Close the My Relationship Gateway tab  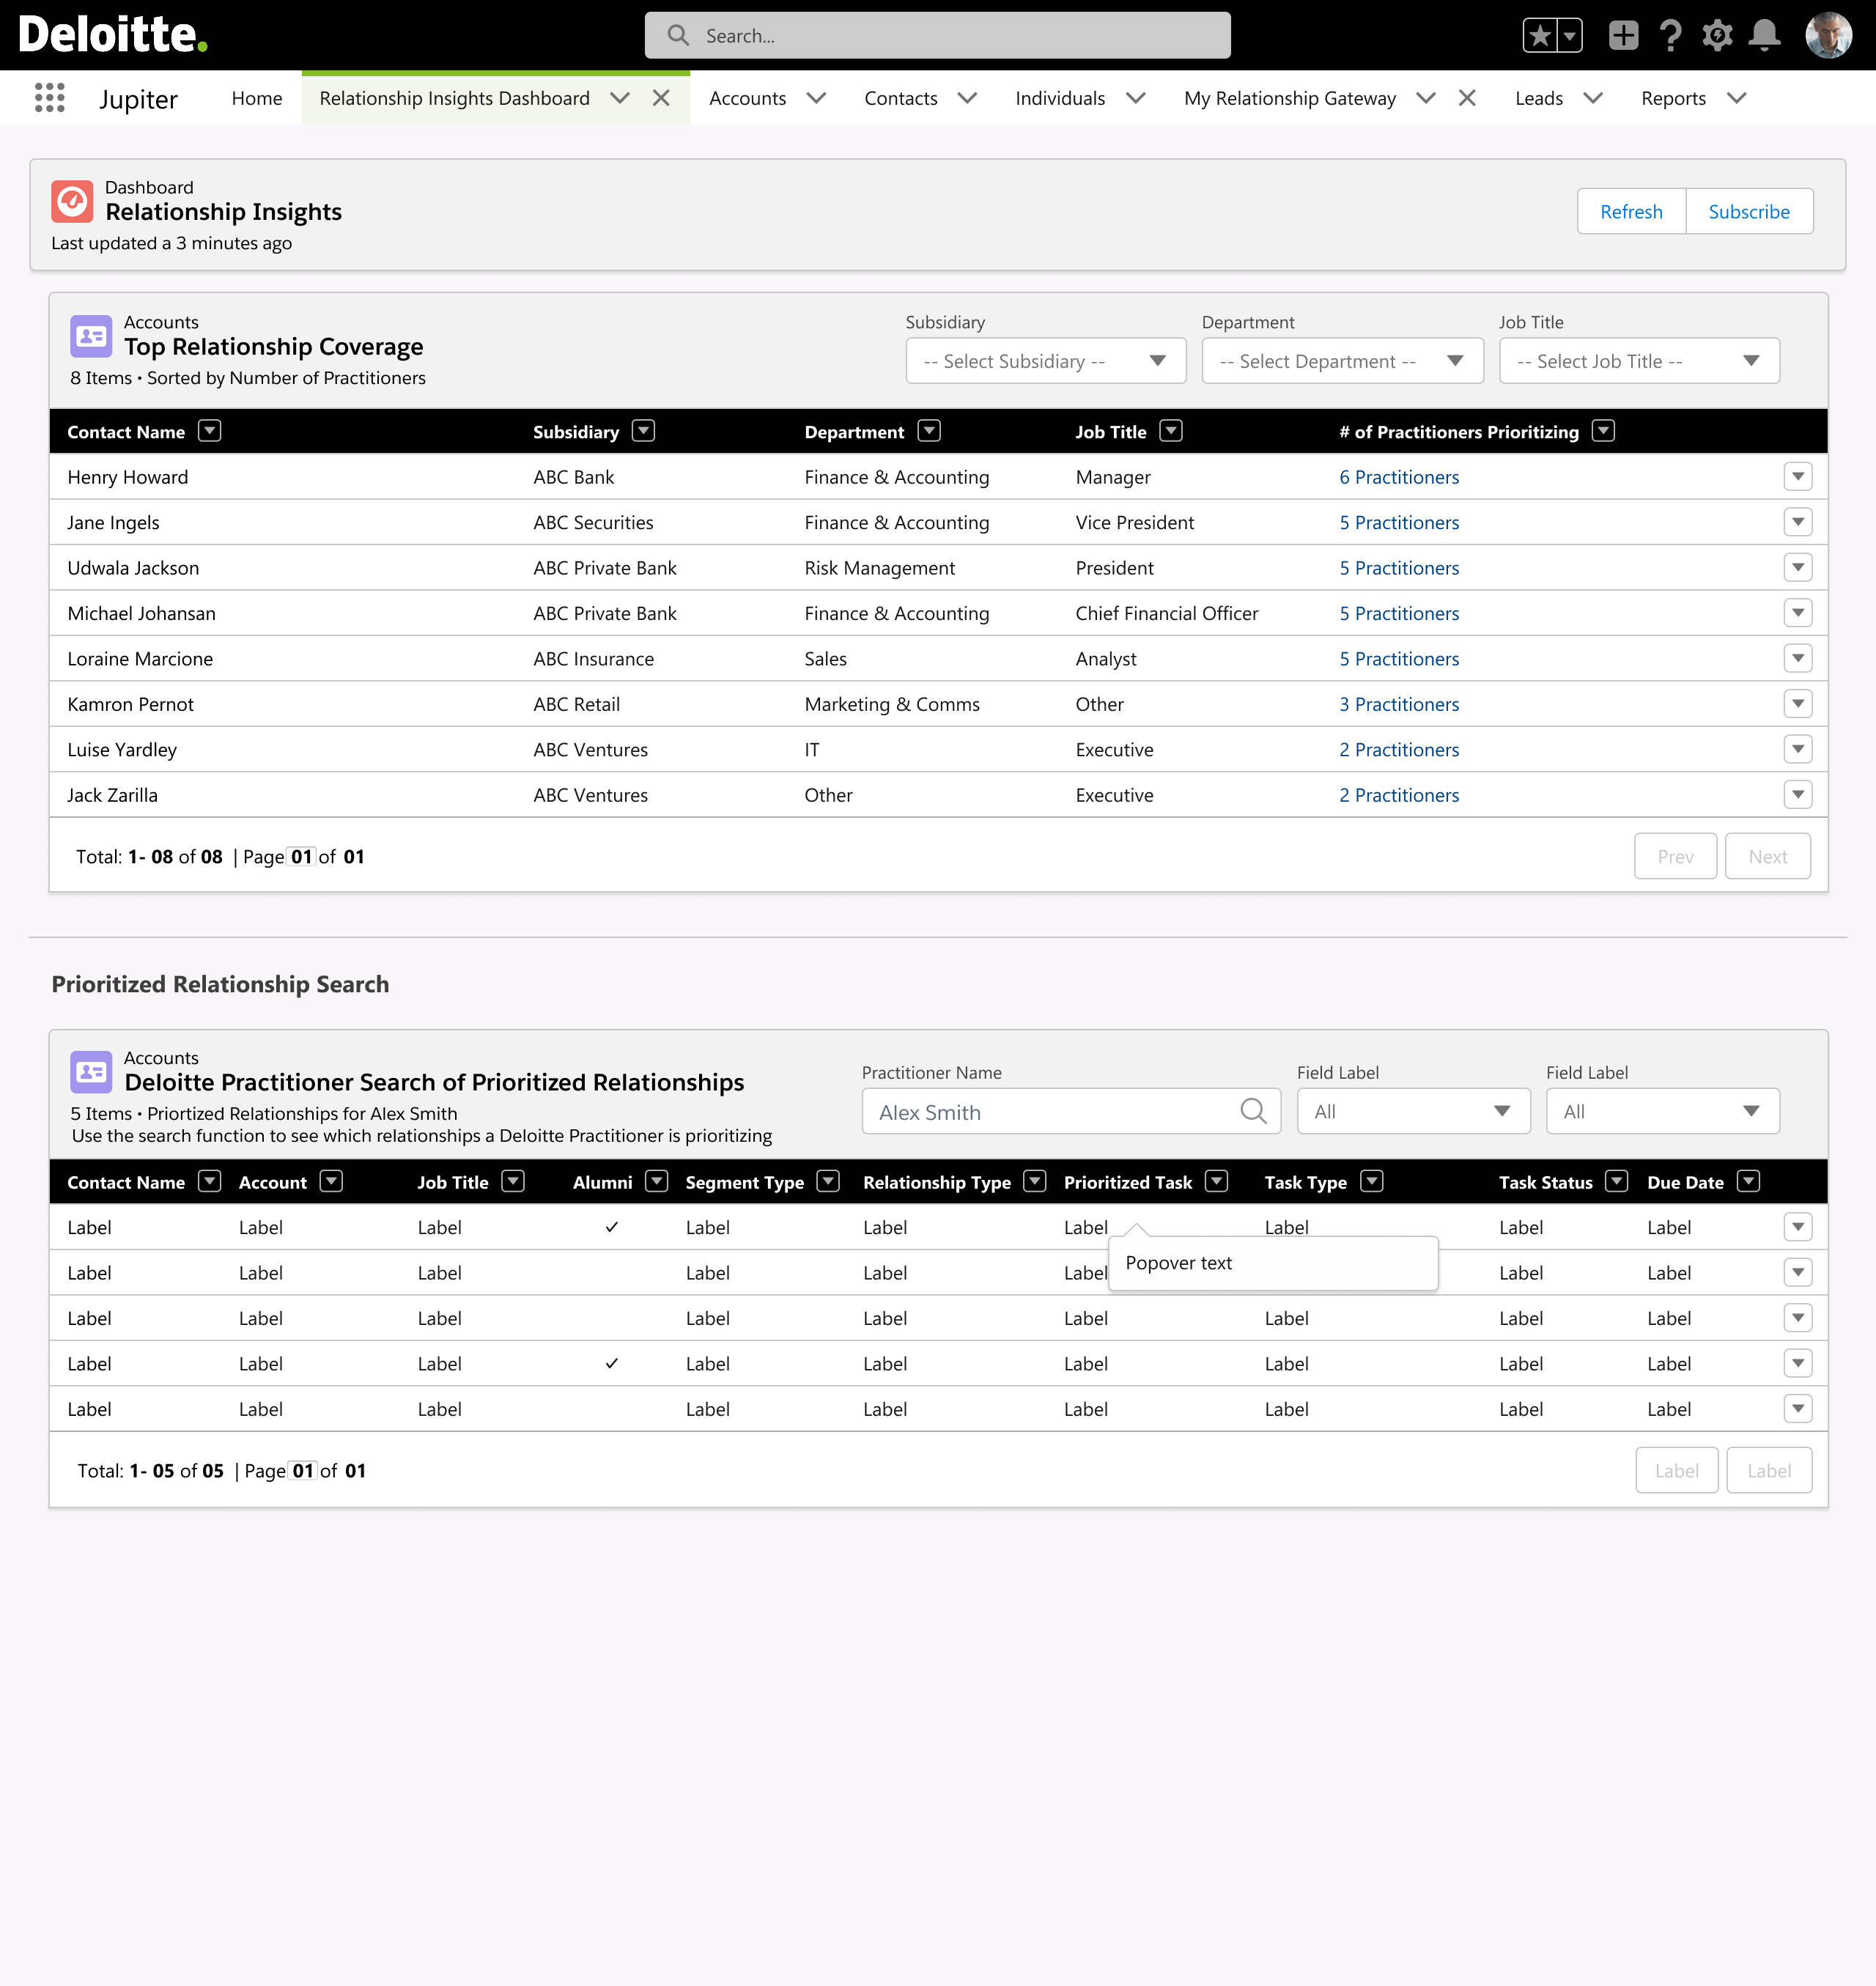tap(1467, 98)
